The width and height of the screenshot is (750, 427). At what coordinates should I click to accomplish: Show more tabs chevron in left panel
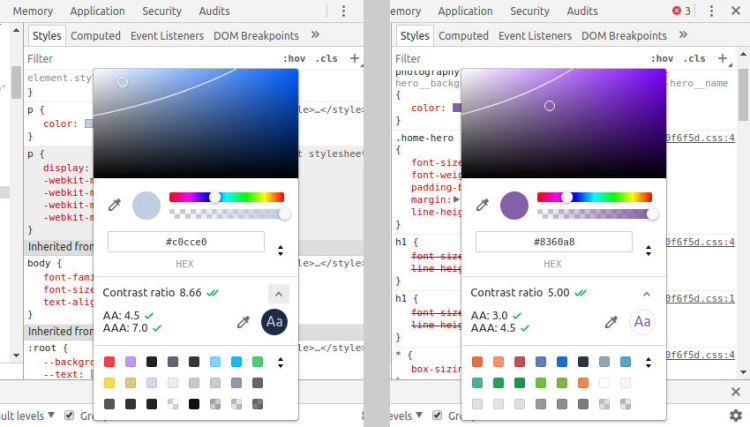pos(315,35)
